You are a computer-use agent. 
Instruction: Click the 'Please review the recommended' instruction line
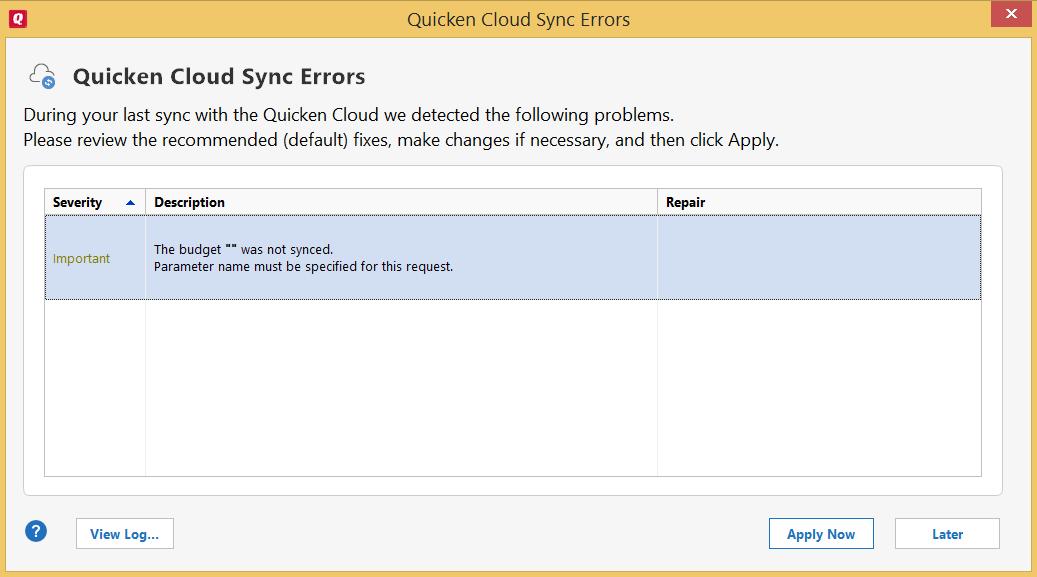click(x=400, y=140)
